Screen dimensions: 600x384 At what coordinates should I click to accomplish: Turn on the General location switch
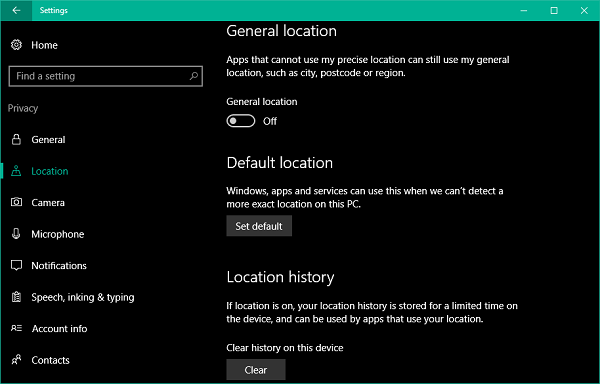[241, 121]
